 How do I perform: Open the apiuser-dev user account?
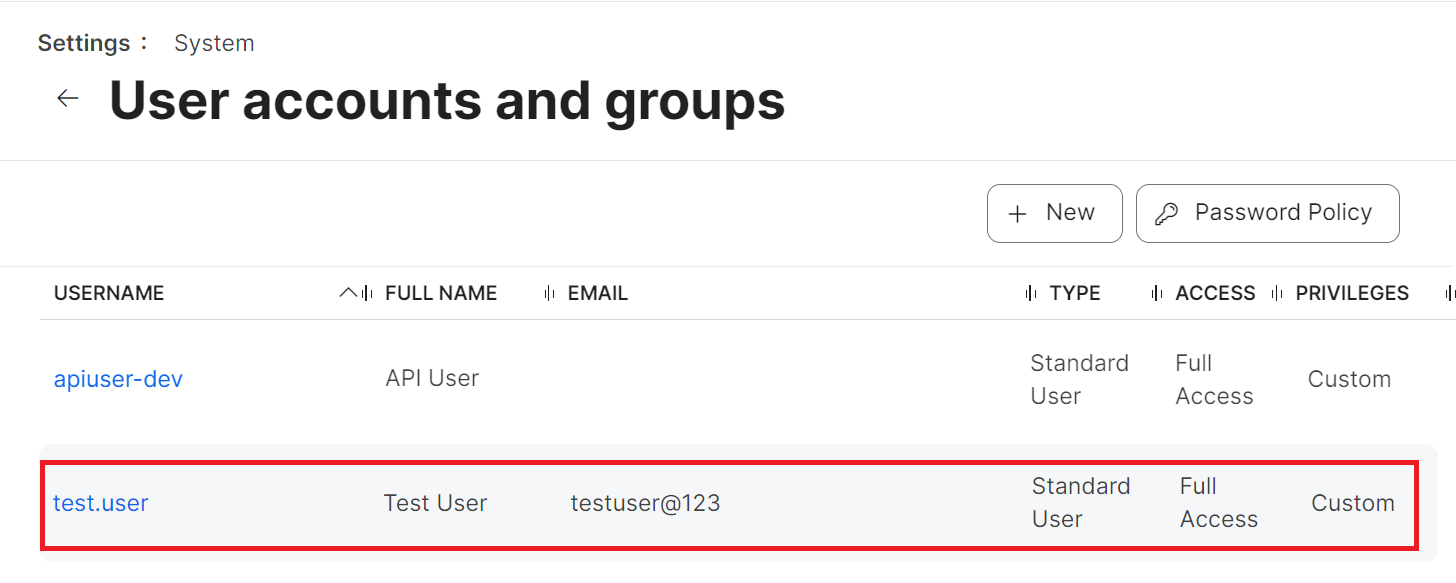118,379
